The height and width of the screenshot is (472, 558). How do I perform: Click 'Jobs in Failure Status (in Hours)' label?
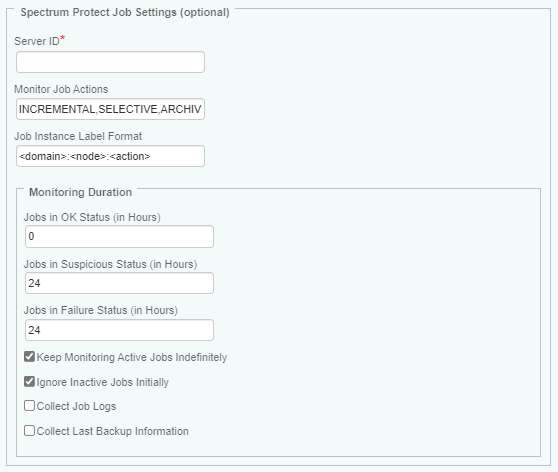coord(101,310)
